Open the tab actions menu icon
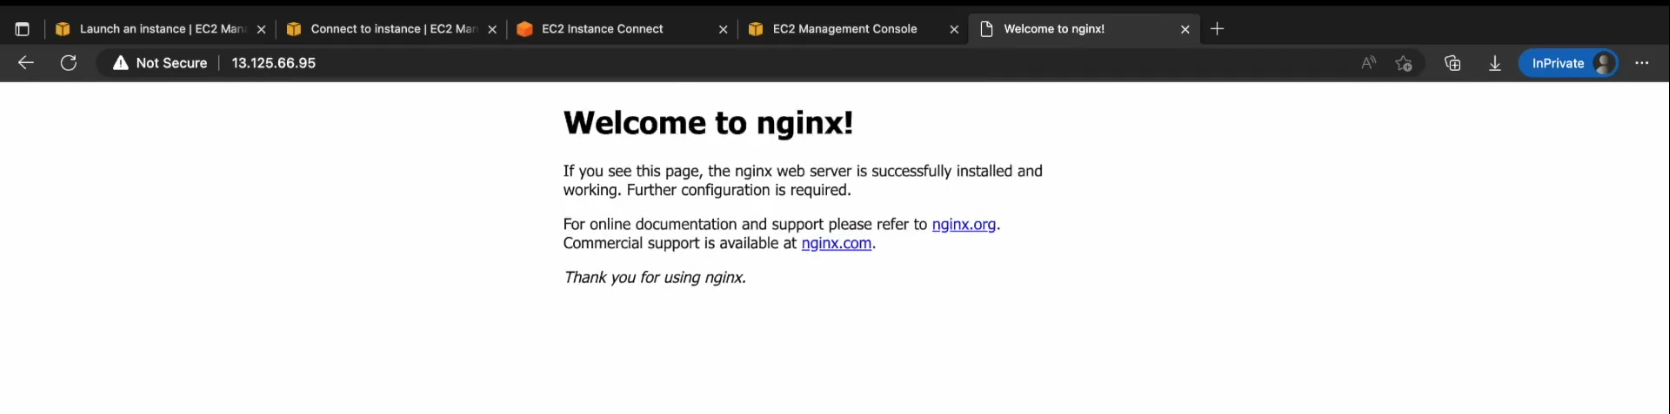 tap(22, 29)
